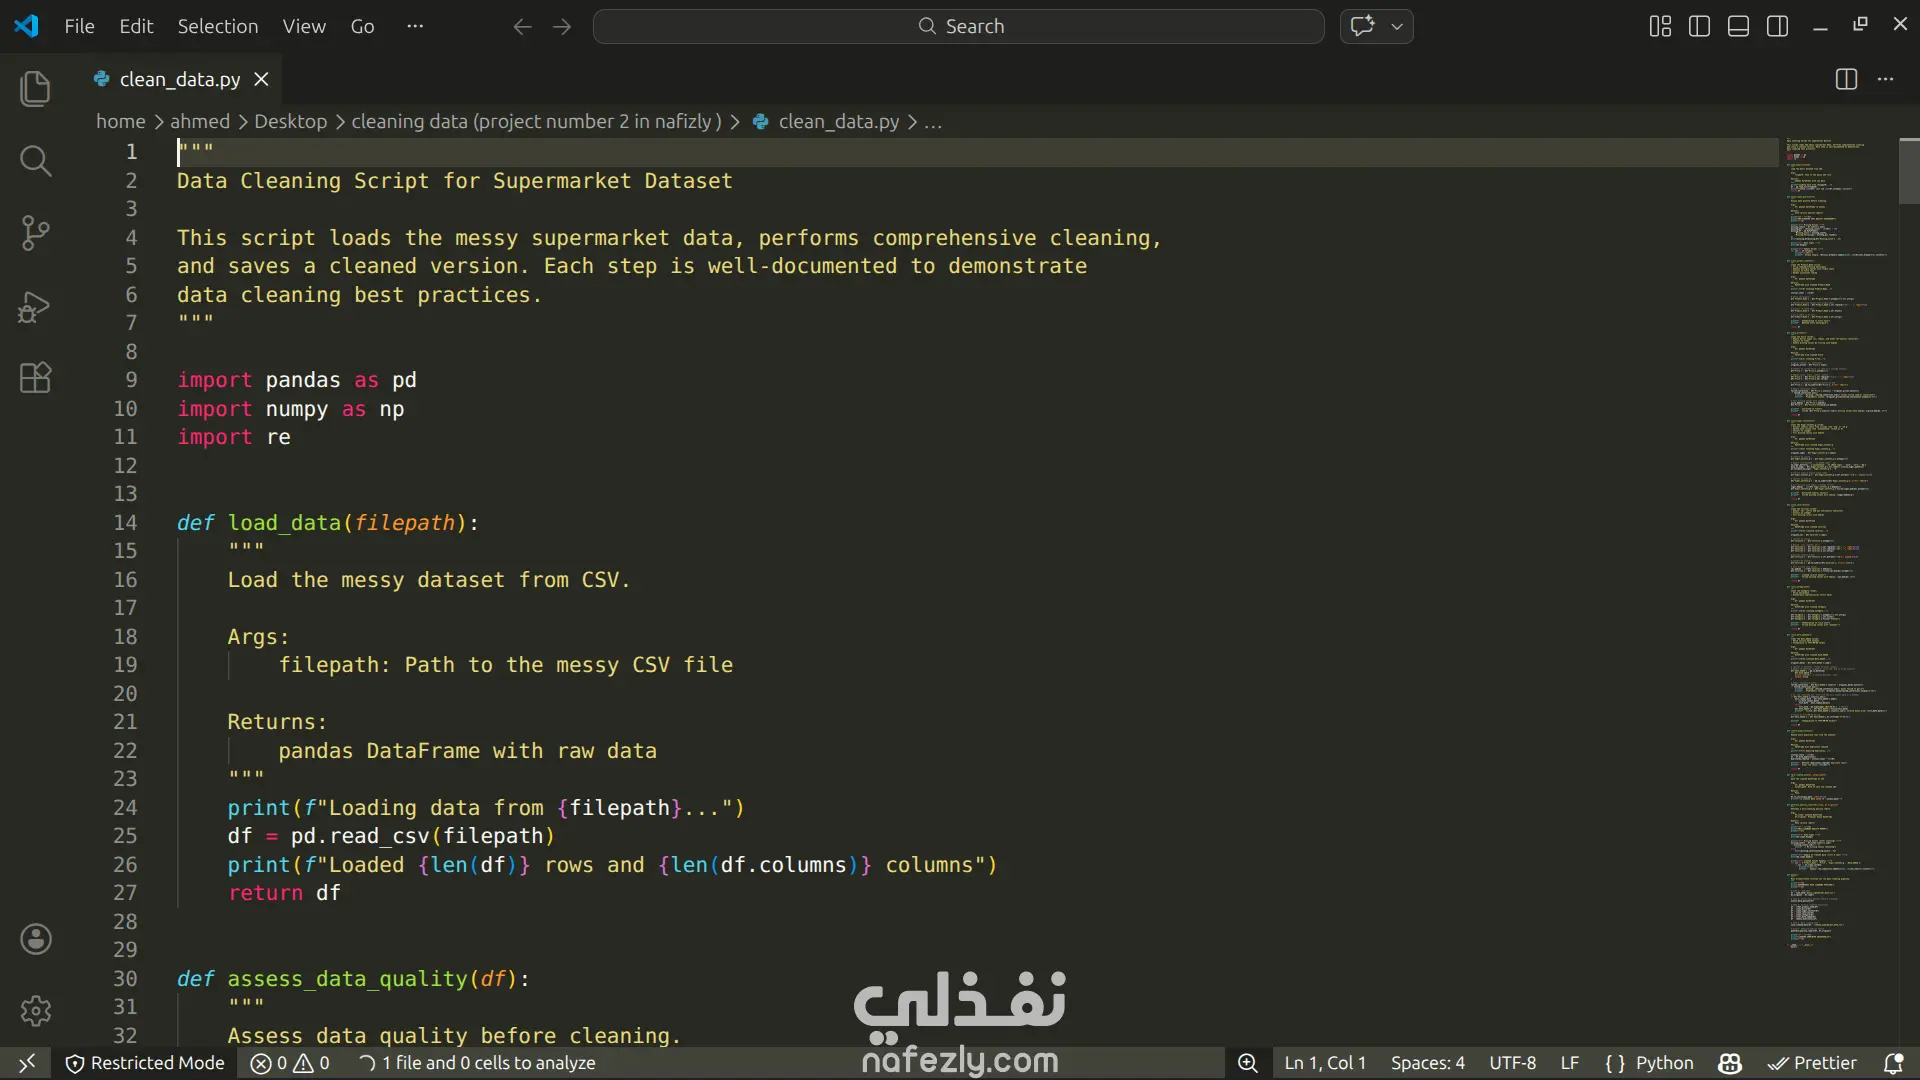Open Source Control view
1920x1080 pixels.
click(35, 233)
